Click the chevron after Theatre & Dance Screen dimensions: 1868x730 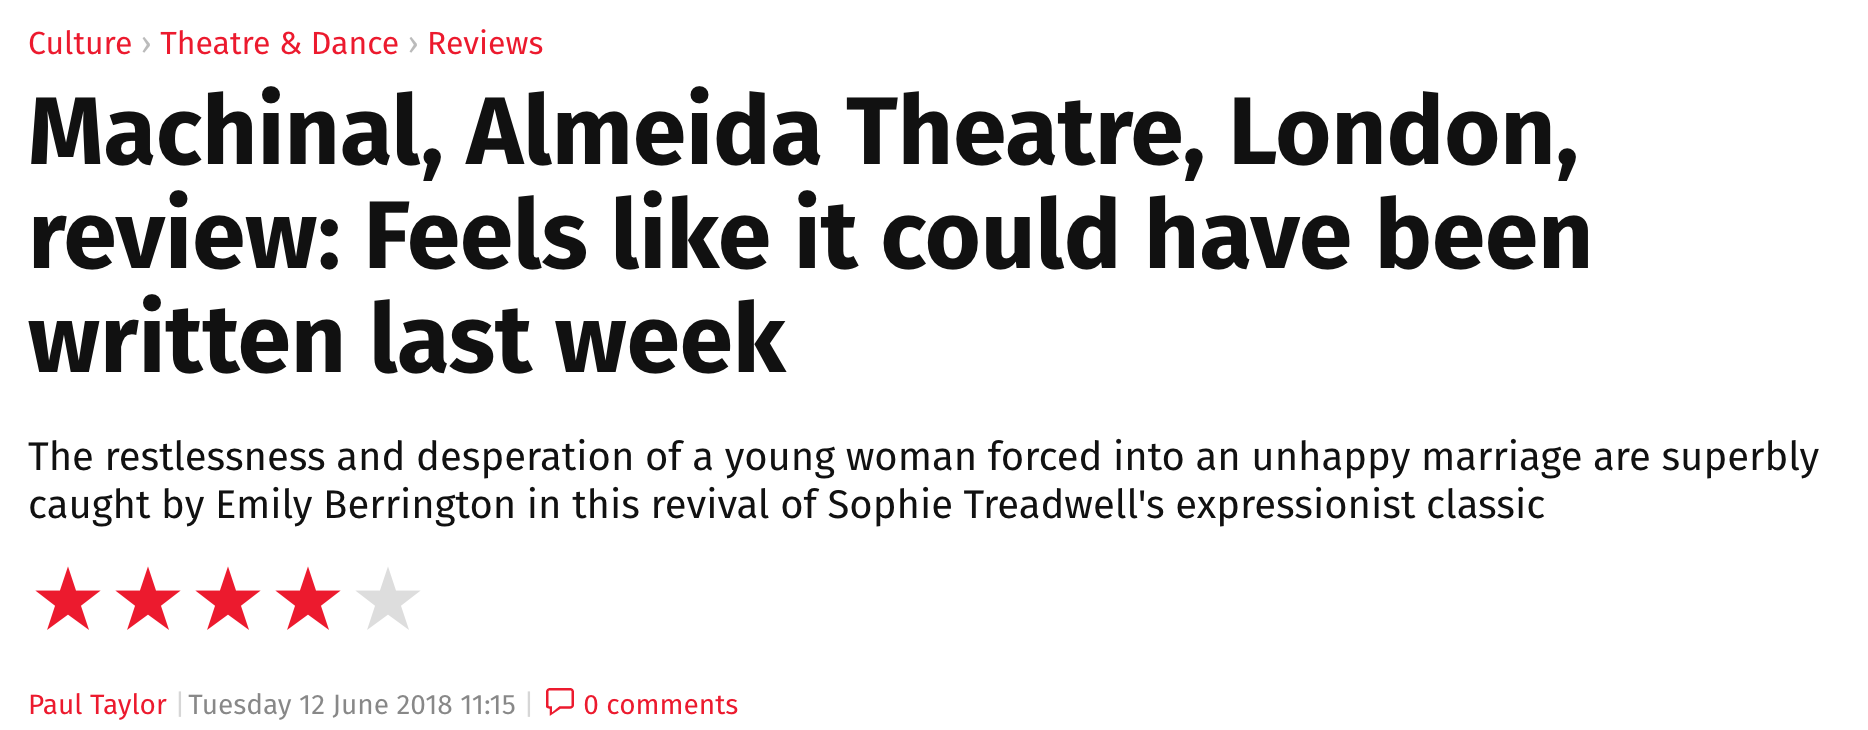click(413, 45)
